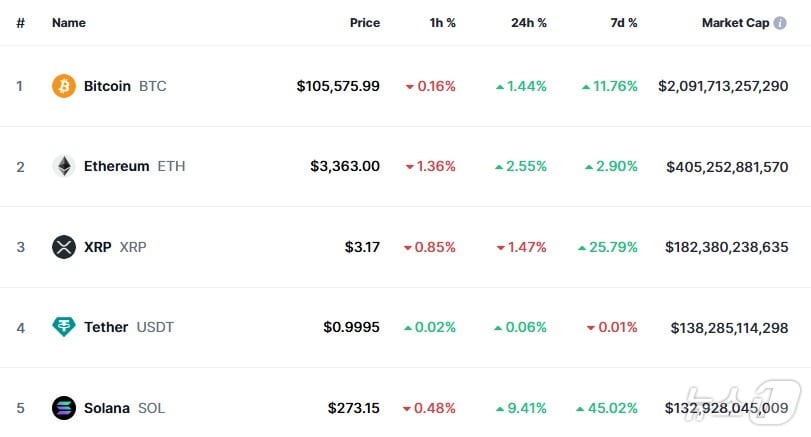Sort by the Name column header
This screenshot has width=811, height=437.
69,23
